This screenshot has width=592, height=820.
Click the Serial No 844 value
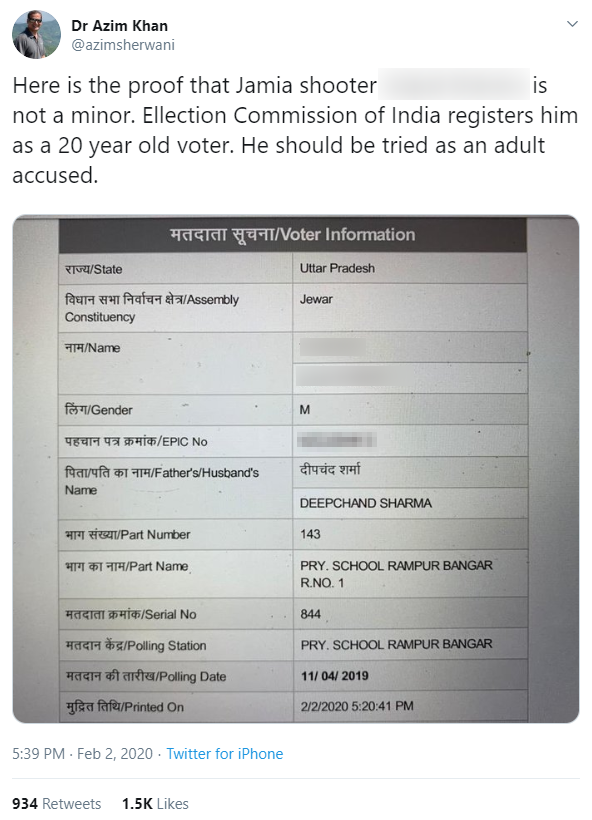coord(311,614)
